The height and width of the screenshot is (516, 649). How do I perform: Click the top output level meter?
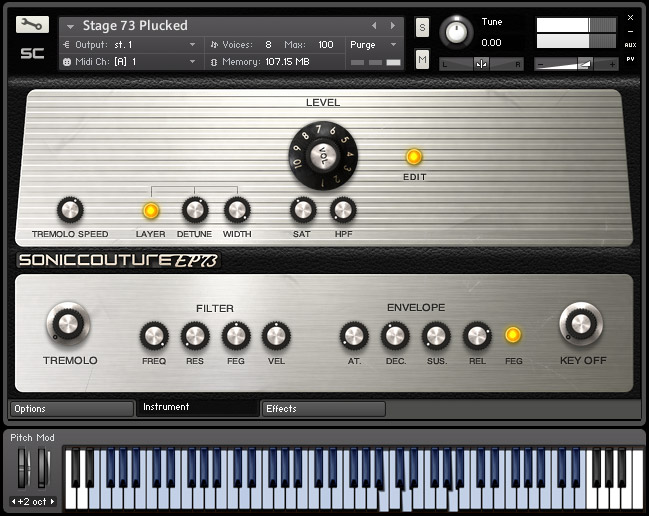(576, 25)
